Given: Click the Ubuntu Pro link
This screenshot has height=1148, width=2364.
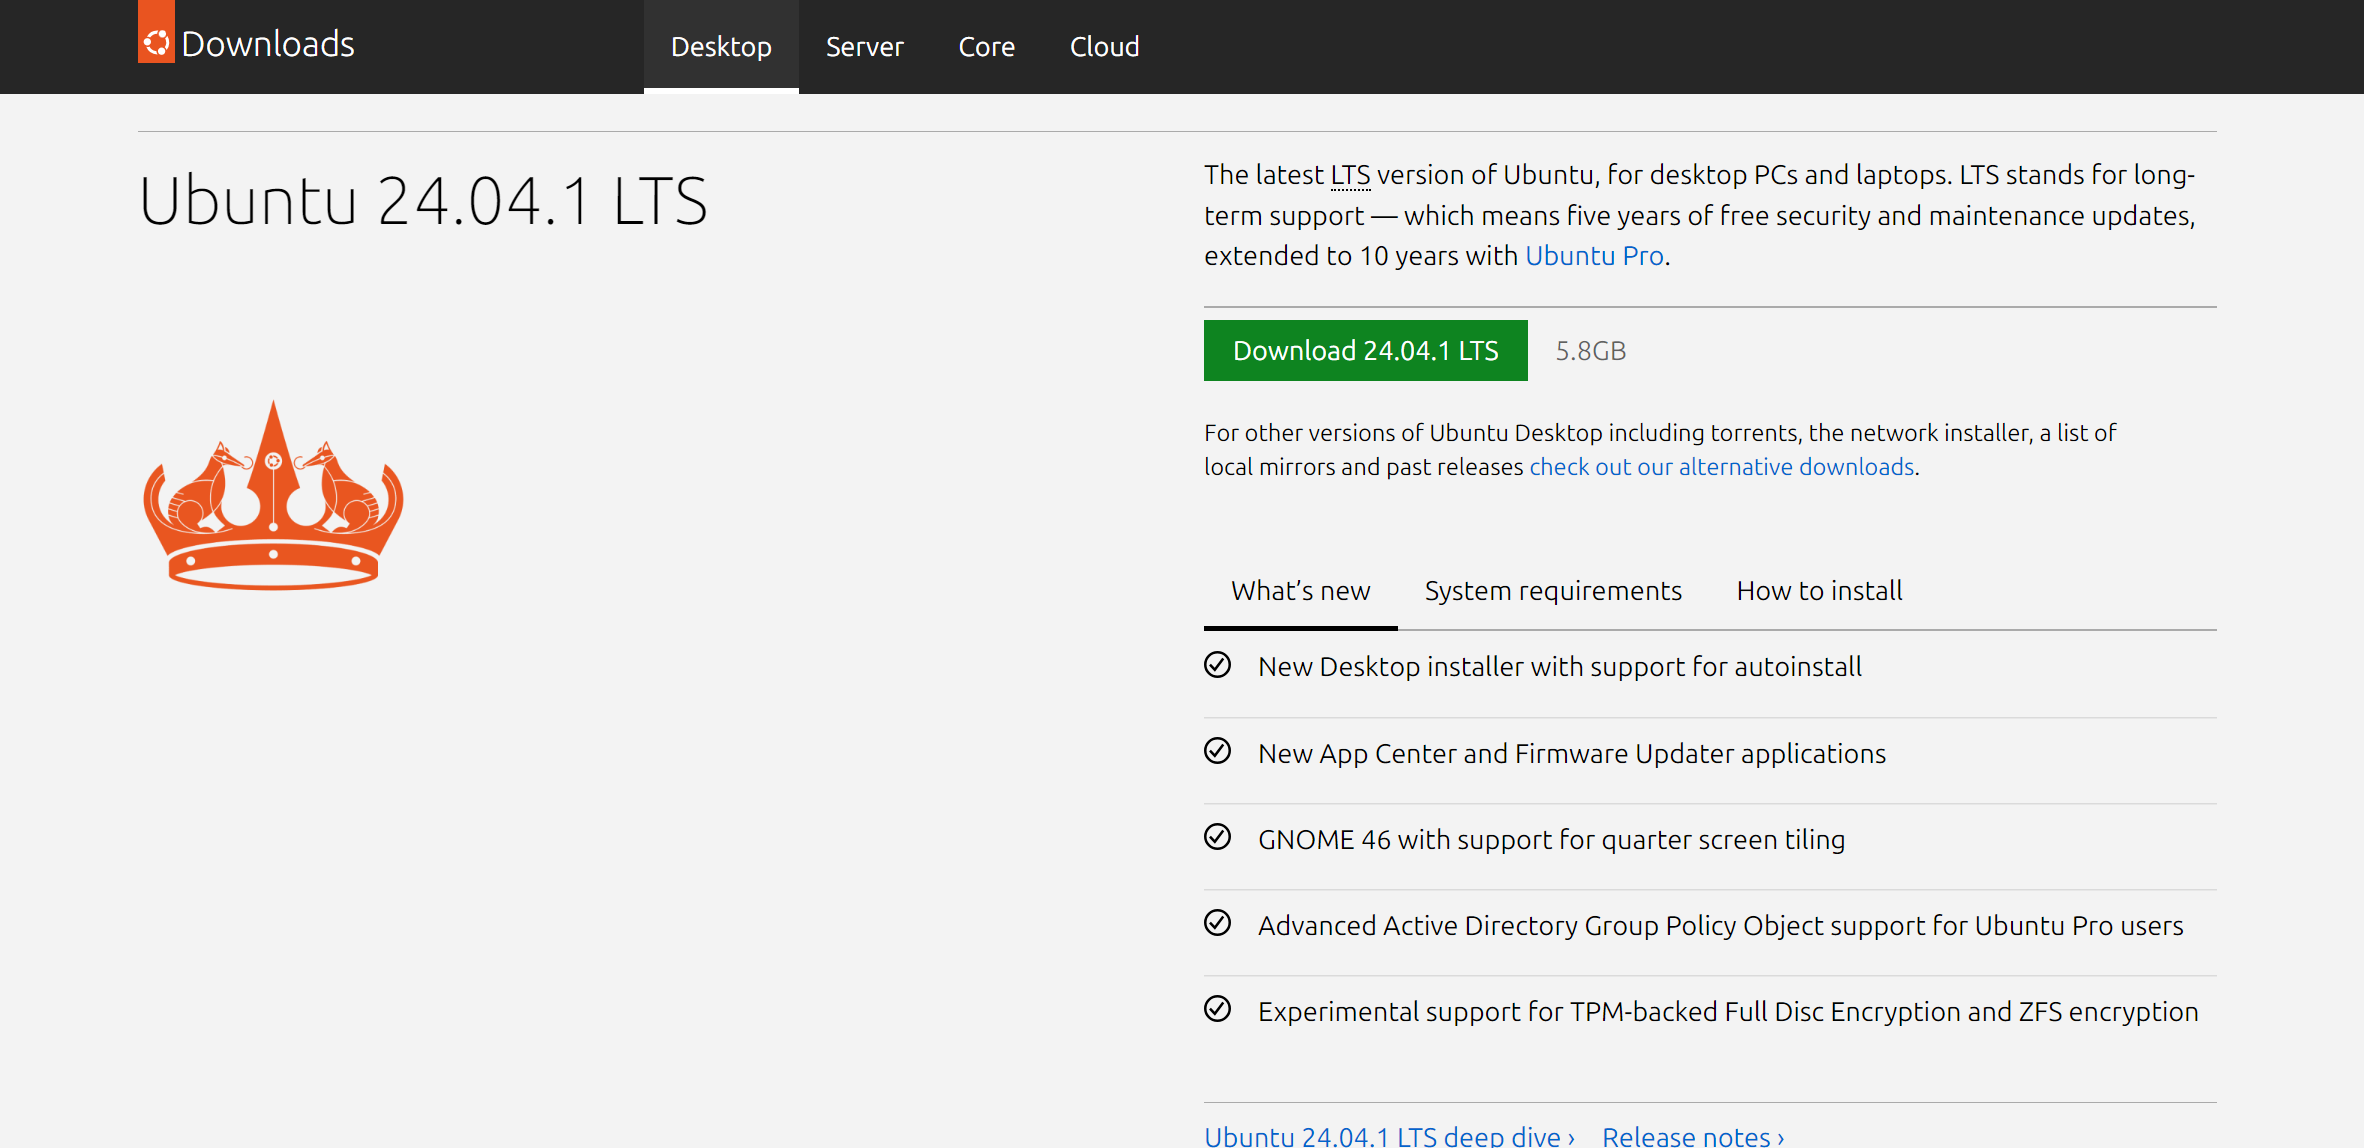Looking at the screenshot, I should pyautogui.click(x=1594, y=256).
